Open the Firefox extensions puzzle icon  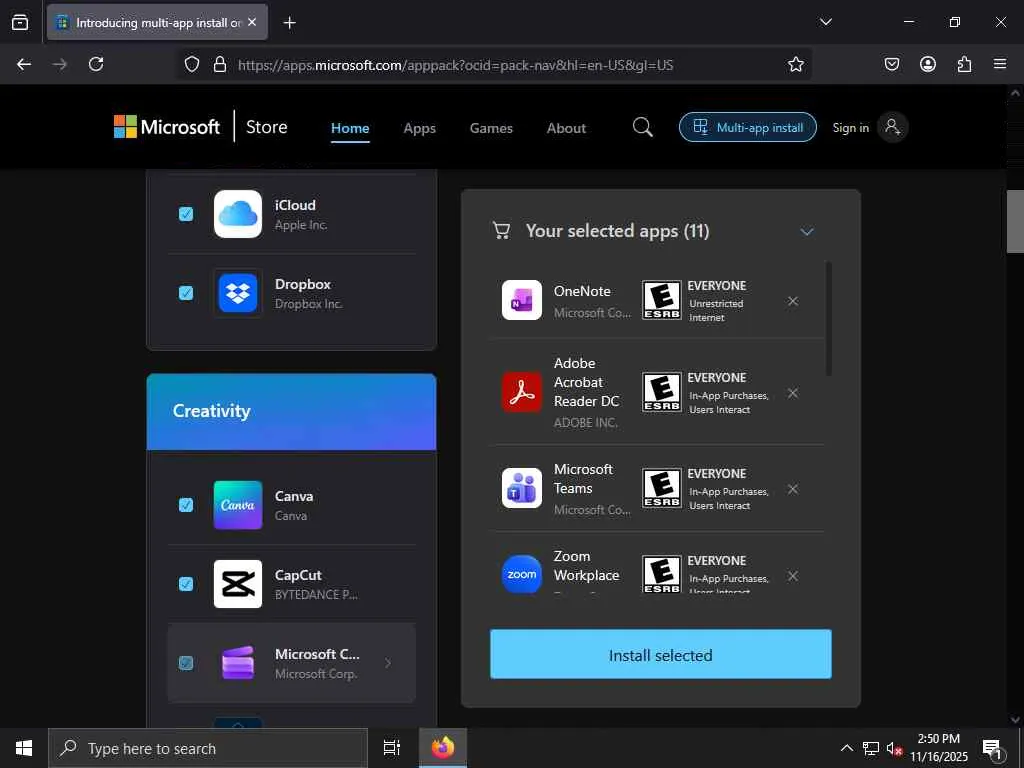point(964,64)
